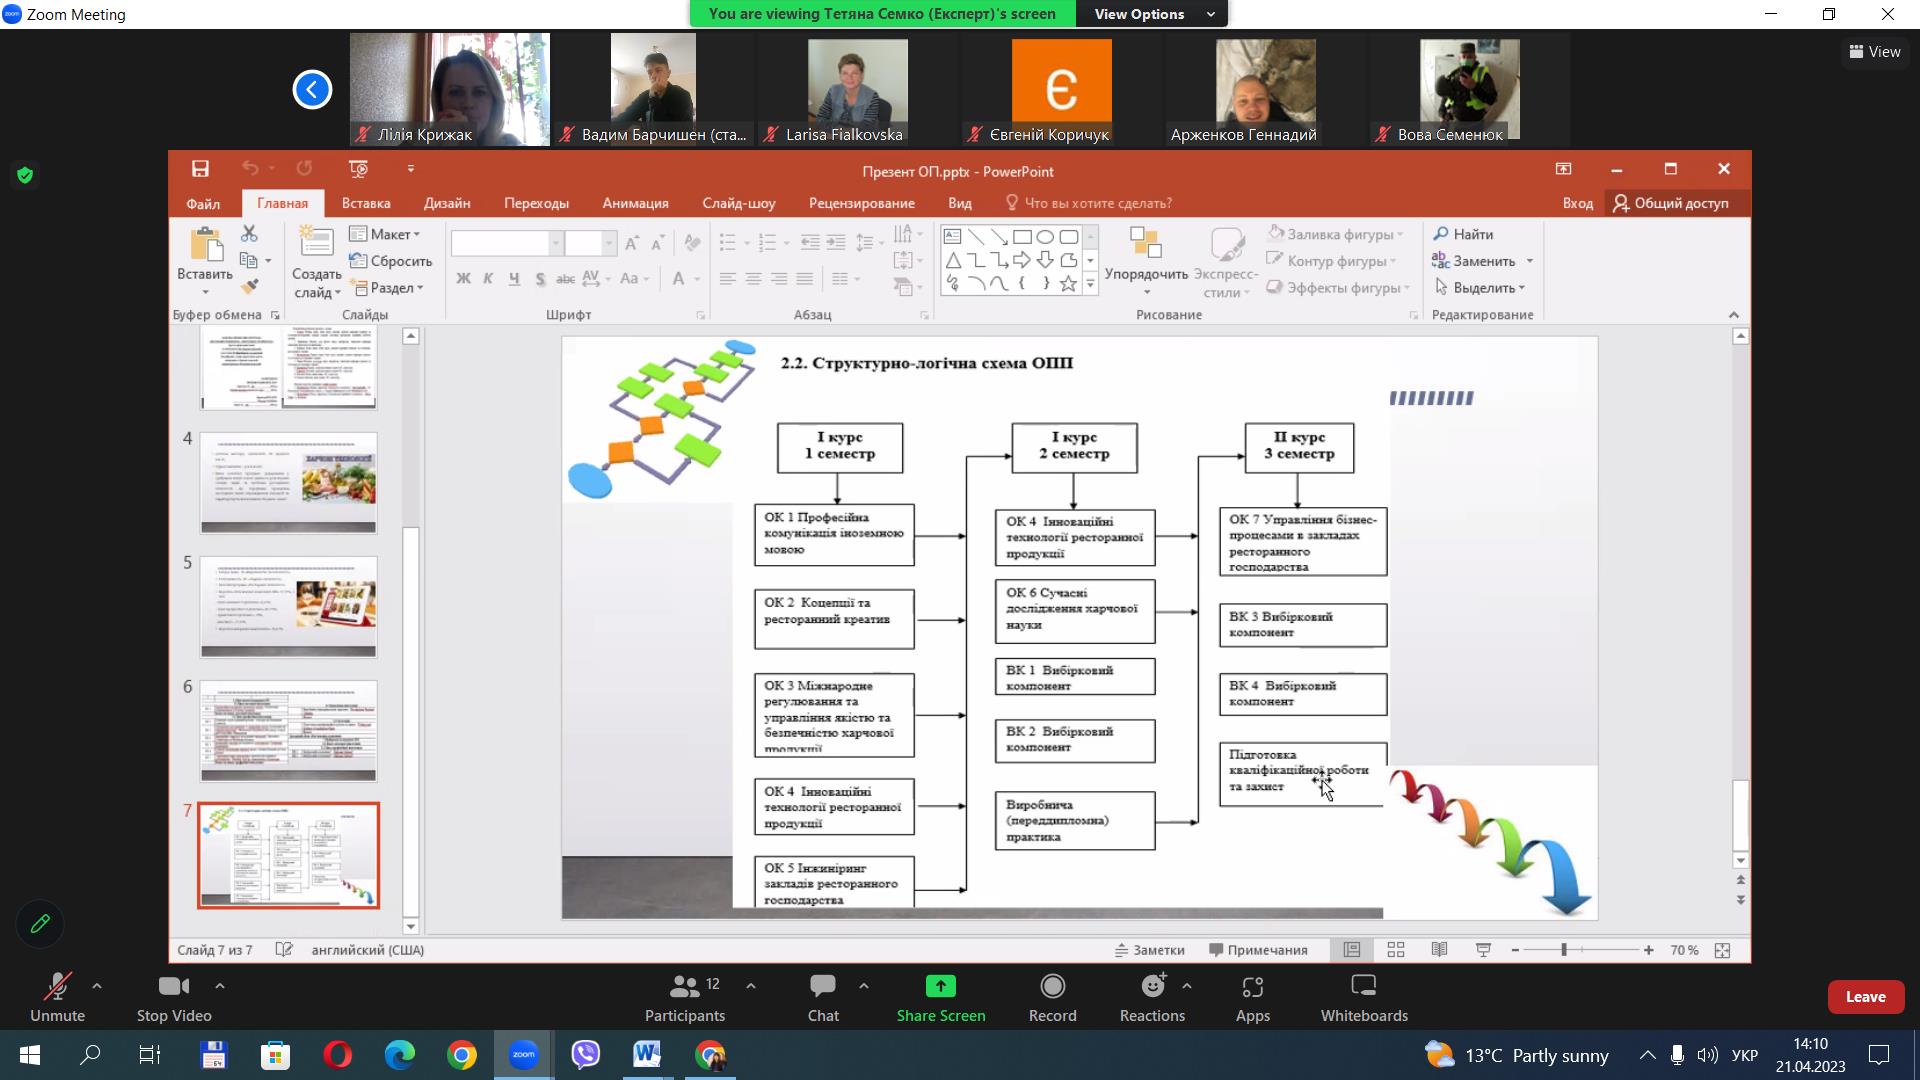1920x1080 pixels.
Task: Click the green Share Screen icon
Action: pos(940,987)
